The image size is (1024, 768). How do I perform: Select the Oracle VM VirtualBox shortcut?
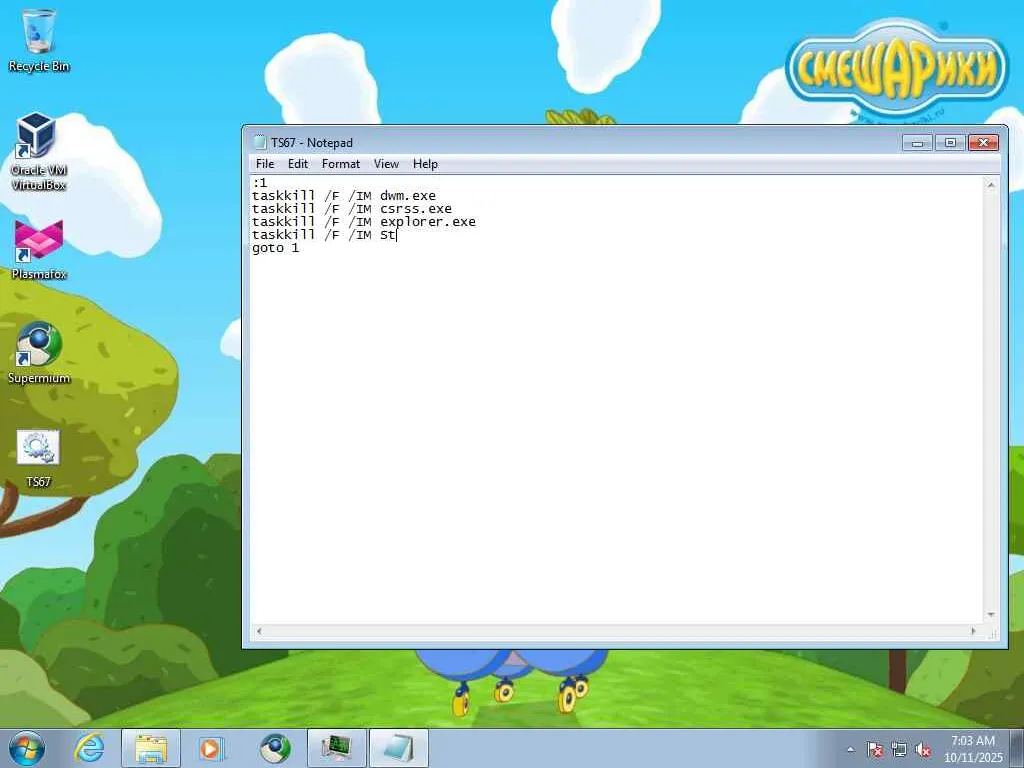pos(39,152)
